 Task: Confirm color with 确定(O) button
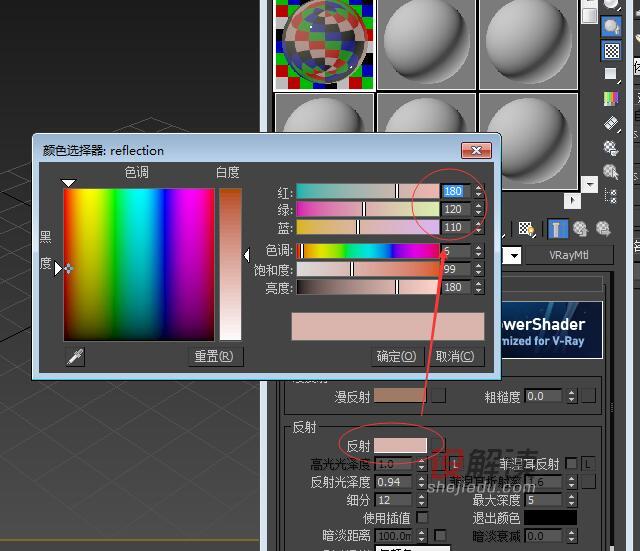coord(397,357)
